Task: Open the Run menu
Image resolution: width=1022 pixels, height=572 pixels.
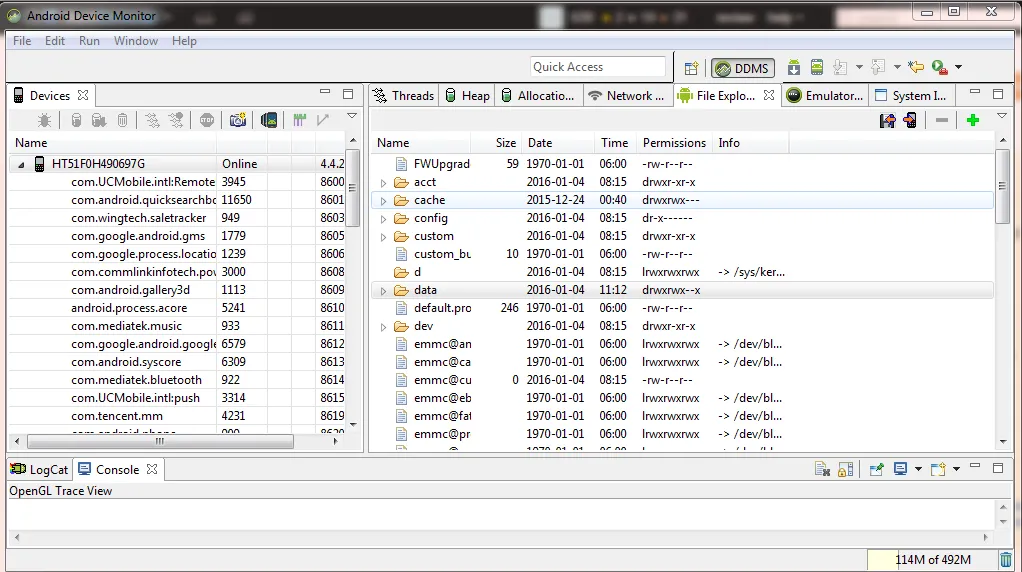Action: [89, 40]
